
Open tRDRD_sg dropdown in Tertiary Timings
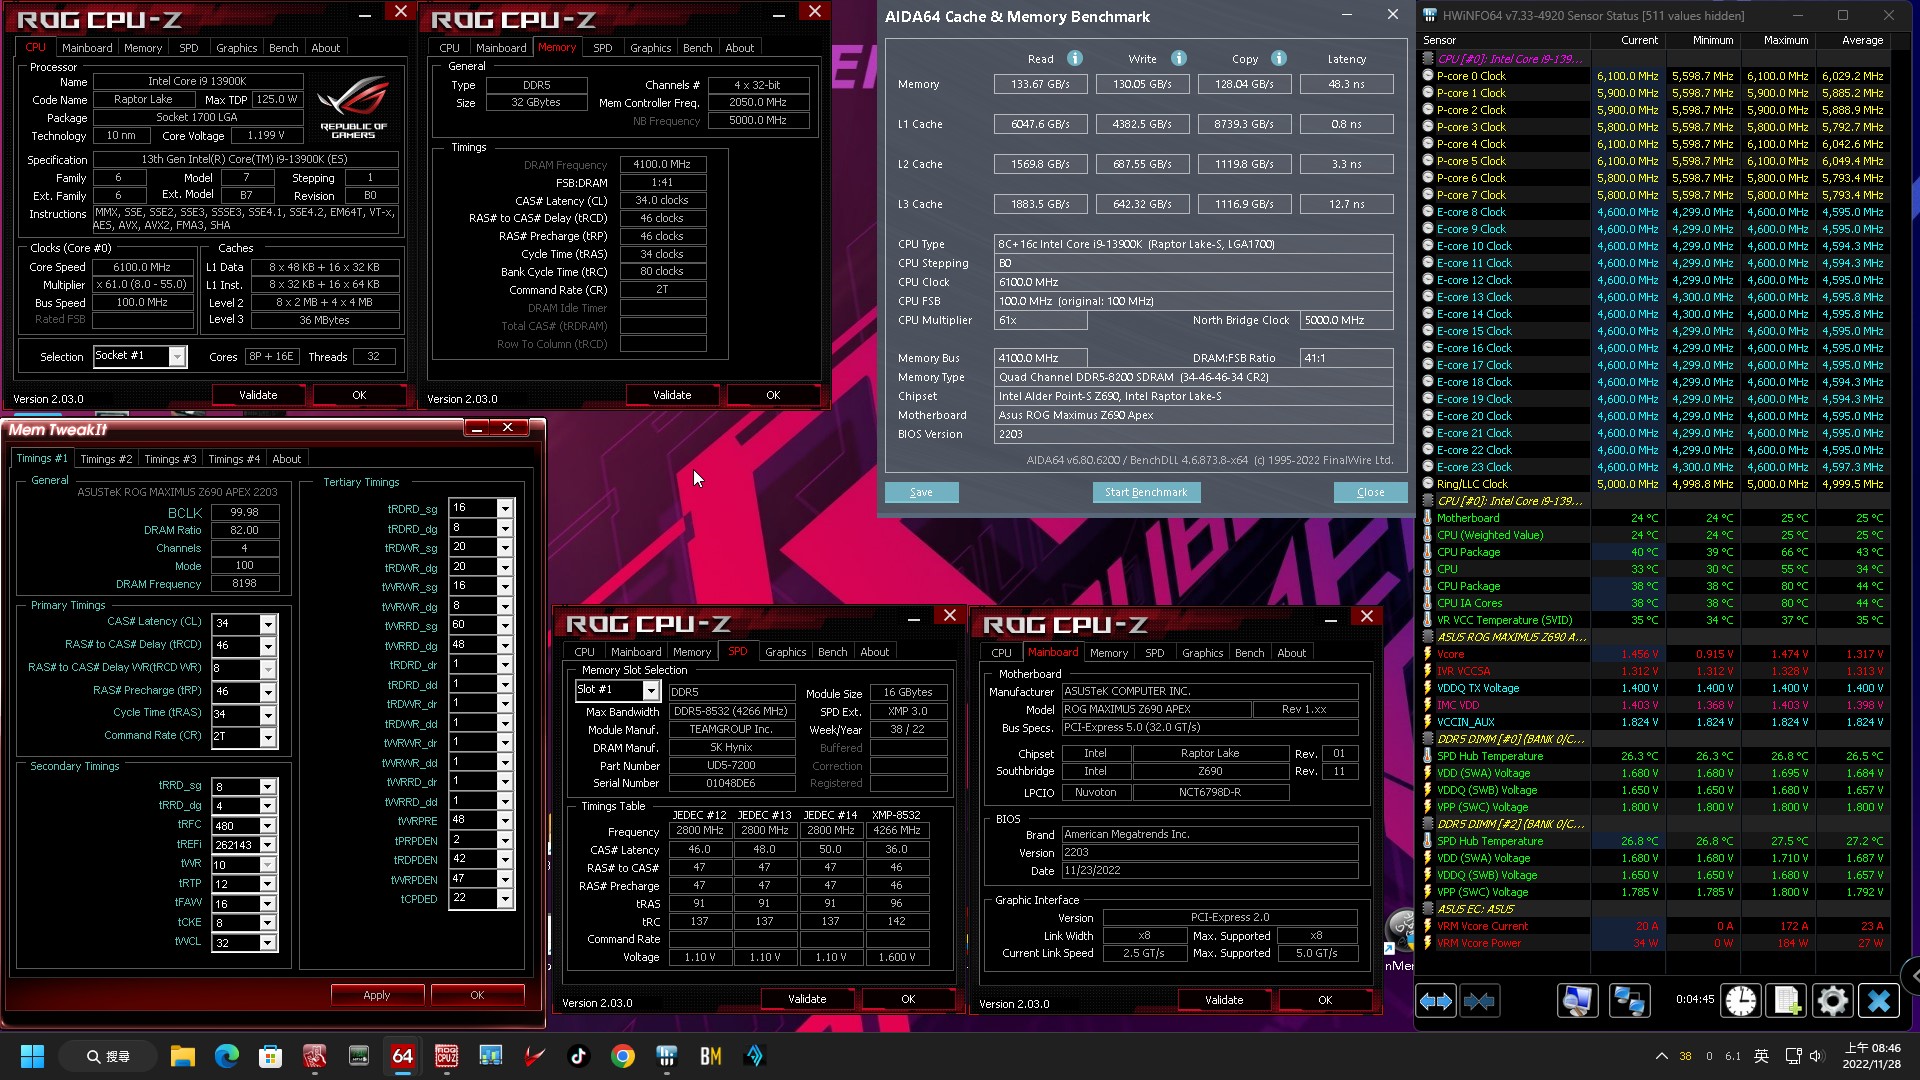[505, 509]
